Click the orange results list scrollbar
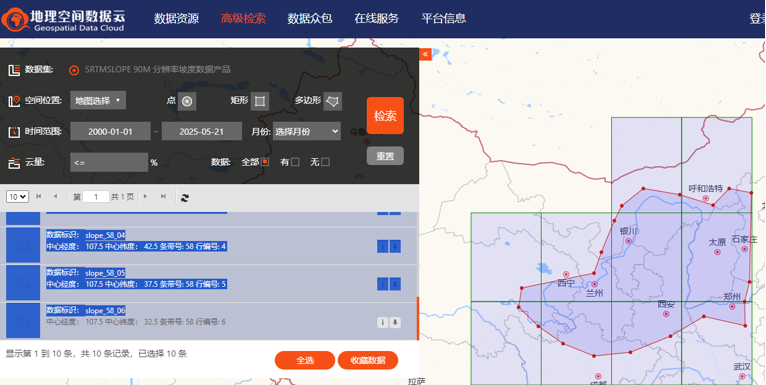 418,318
